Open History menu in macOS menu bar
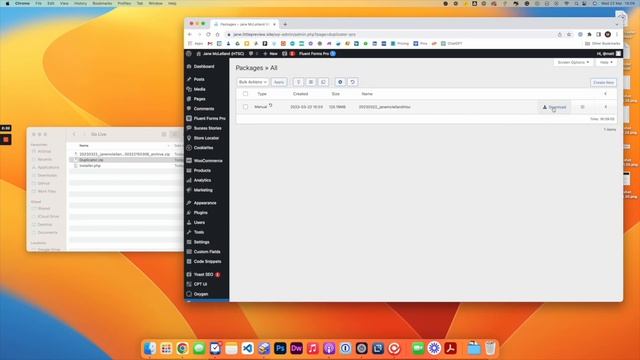 pyautogui.click(x=80, y=3)
